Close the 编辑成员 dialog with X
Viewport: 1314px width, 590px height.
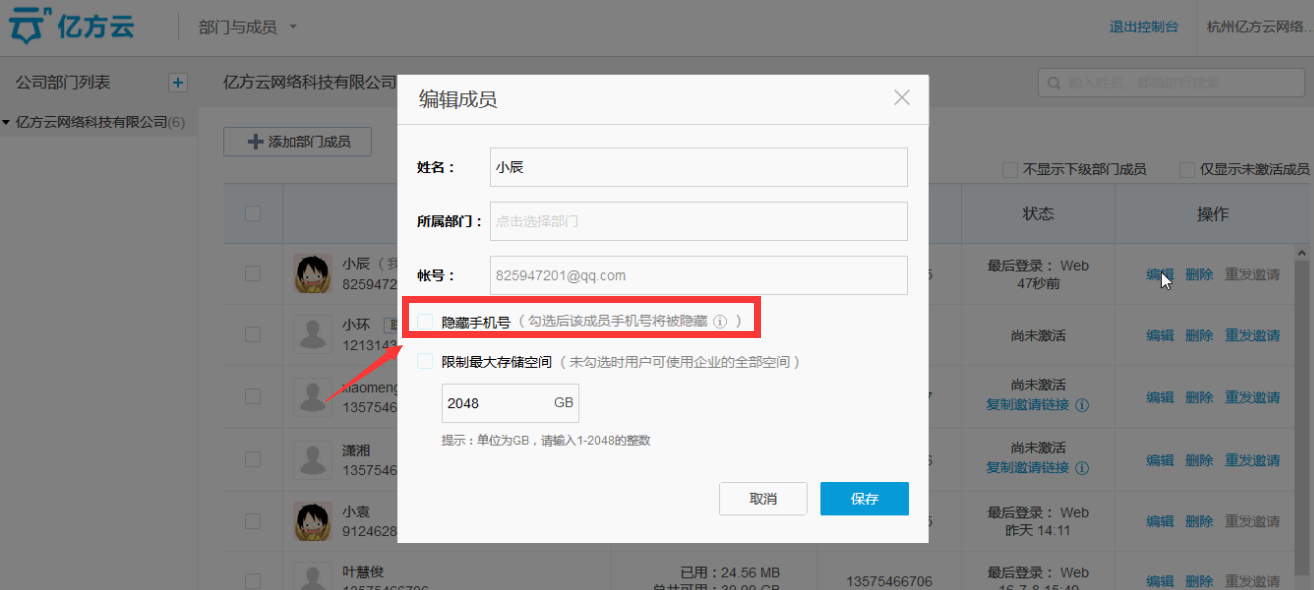(x=901, y=98)
